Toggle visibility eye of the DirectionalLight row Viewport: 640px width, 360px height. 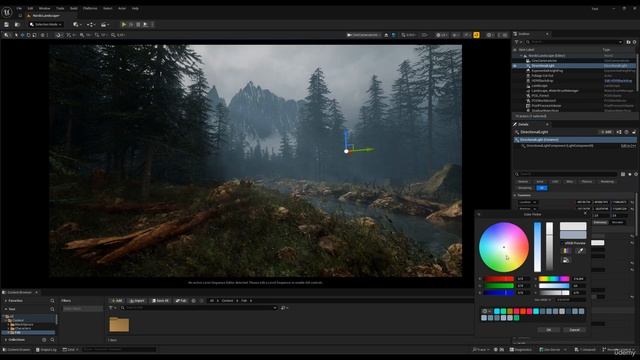click(x=515, y=66)
